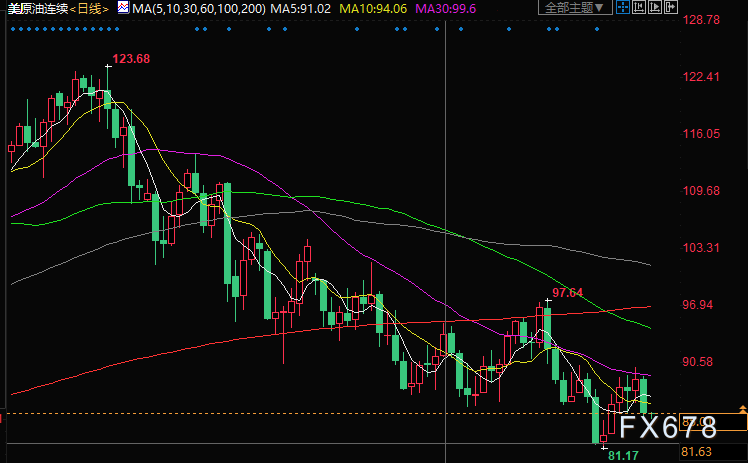Select the MA5:91.02 value label
The image size is (748, 463).
[301, 9]
